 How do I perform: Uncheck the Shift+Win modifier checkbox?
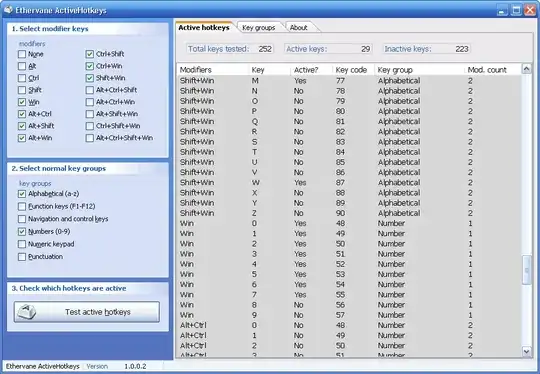click(x=90, y=78)
